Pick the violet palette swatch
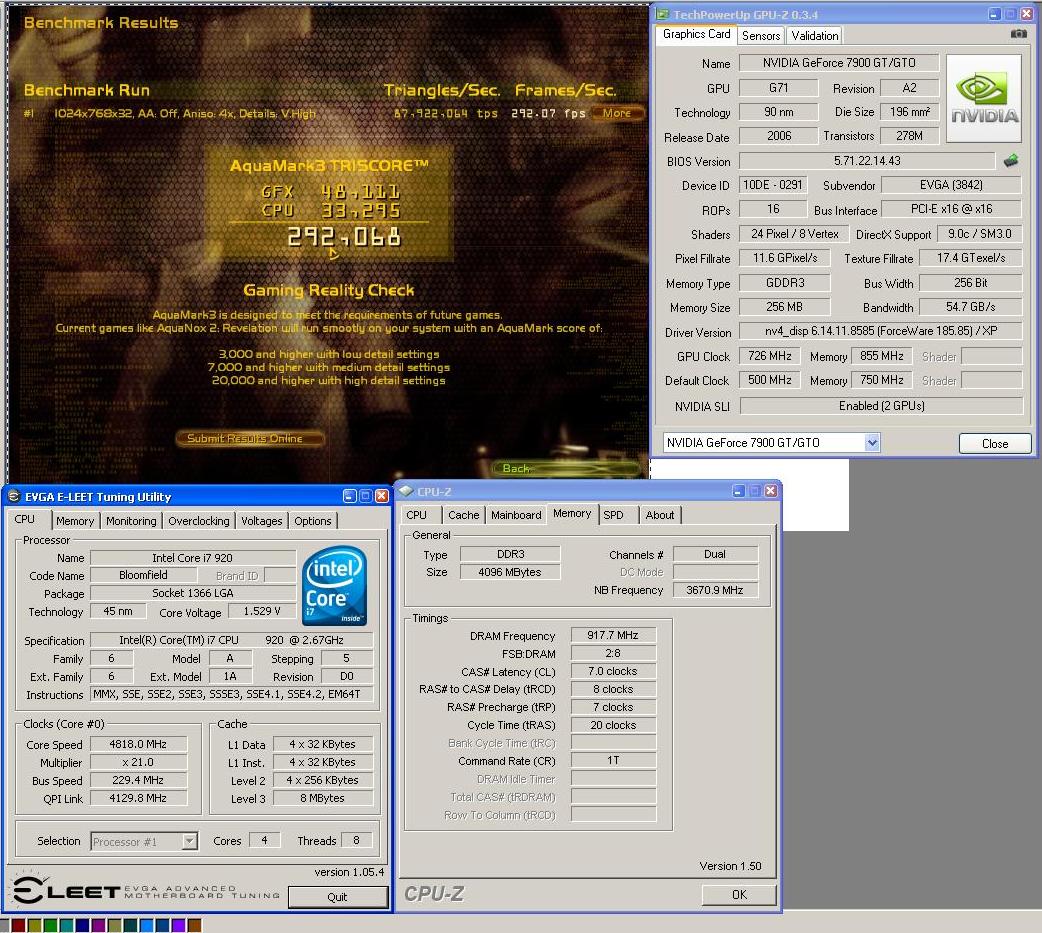 178,925
